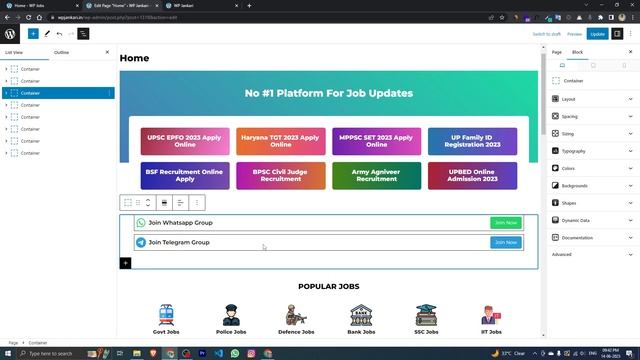Expand the Typography panel
640x360 pixels.
pyautogui.click(x=592, y=151)
